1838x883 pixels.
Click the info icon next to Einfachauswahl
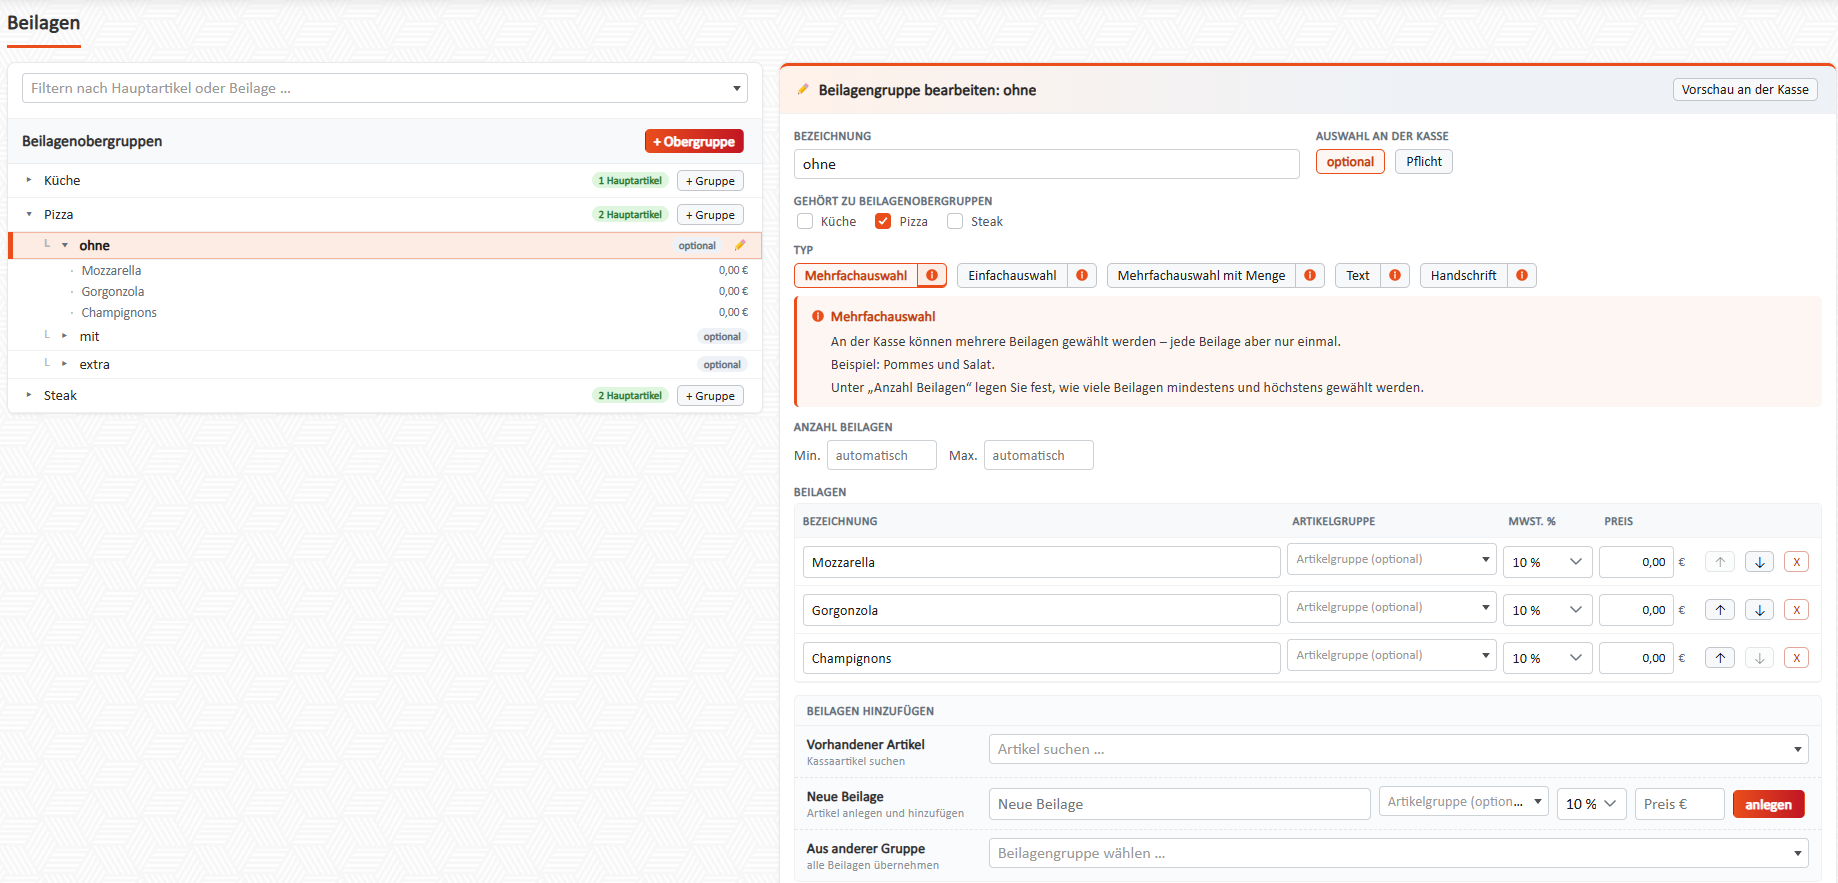coord(1082,275)
